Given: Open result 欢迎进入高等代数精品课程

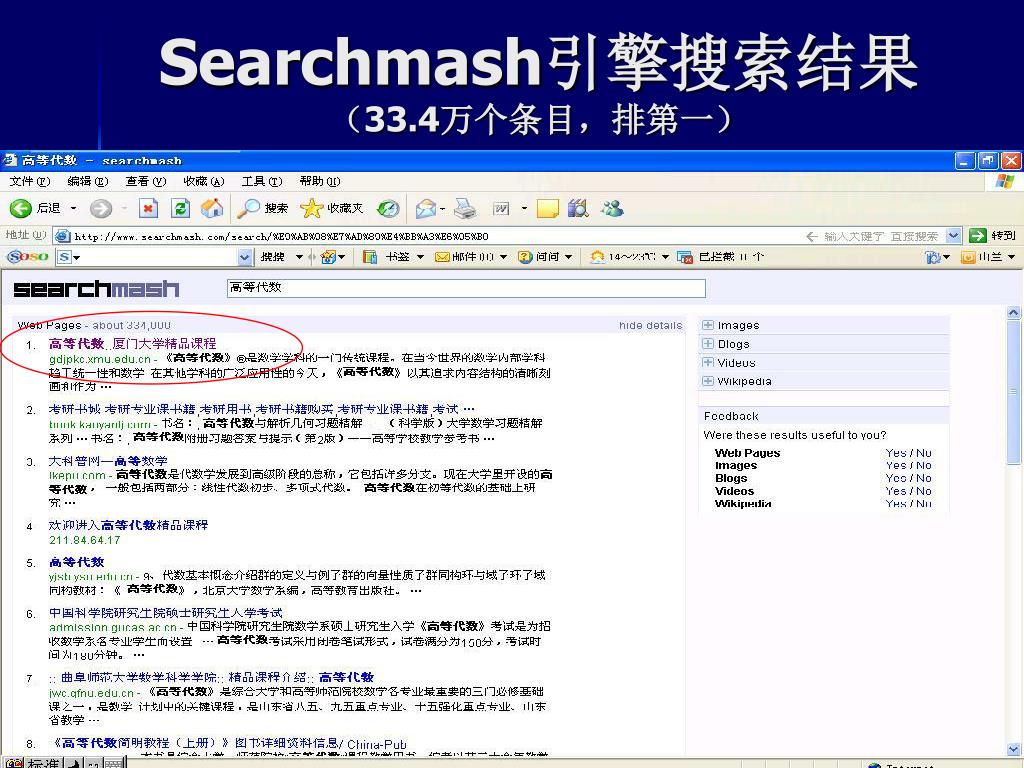Looking at the screenshot, I should pyautogui.click(x=128, y=524).
